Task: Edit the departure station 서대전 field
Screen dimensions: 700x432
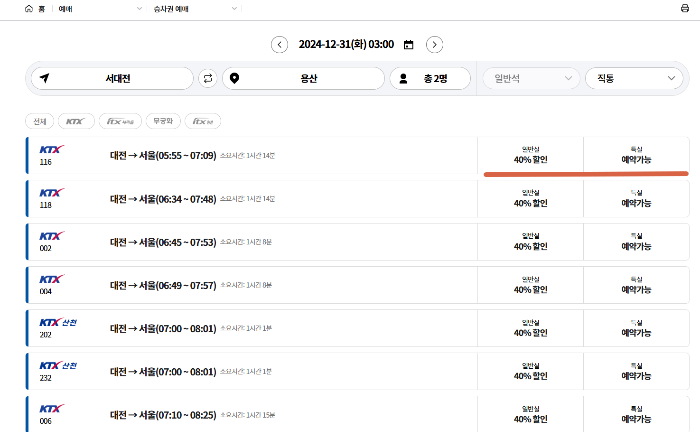Action: point(112,79)
